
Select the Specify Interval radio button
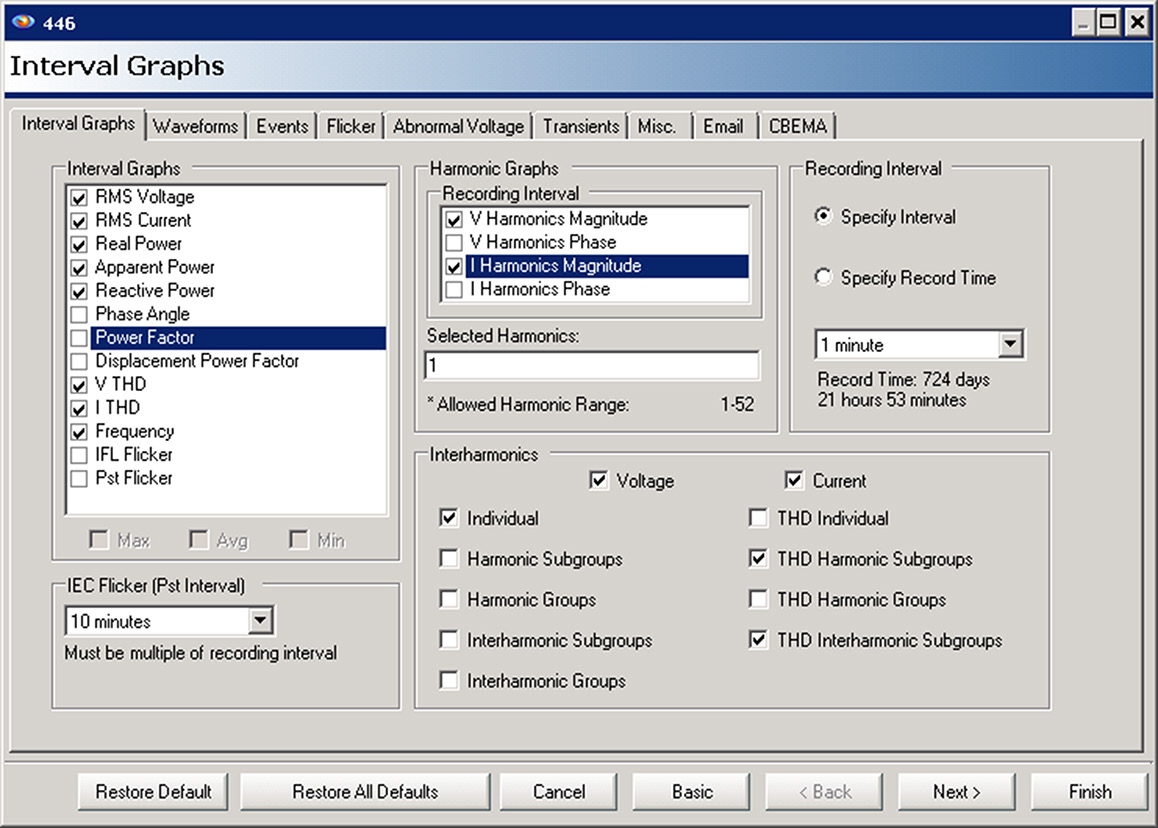point(823,216)
